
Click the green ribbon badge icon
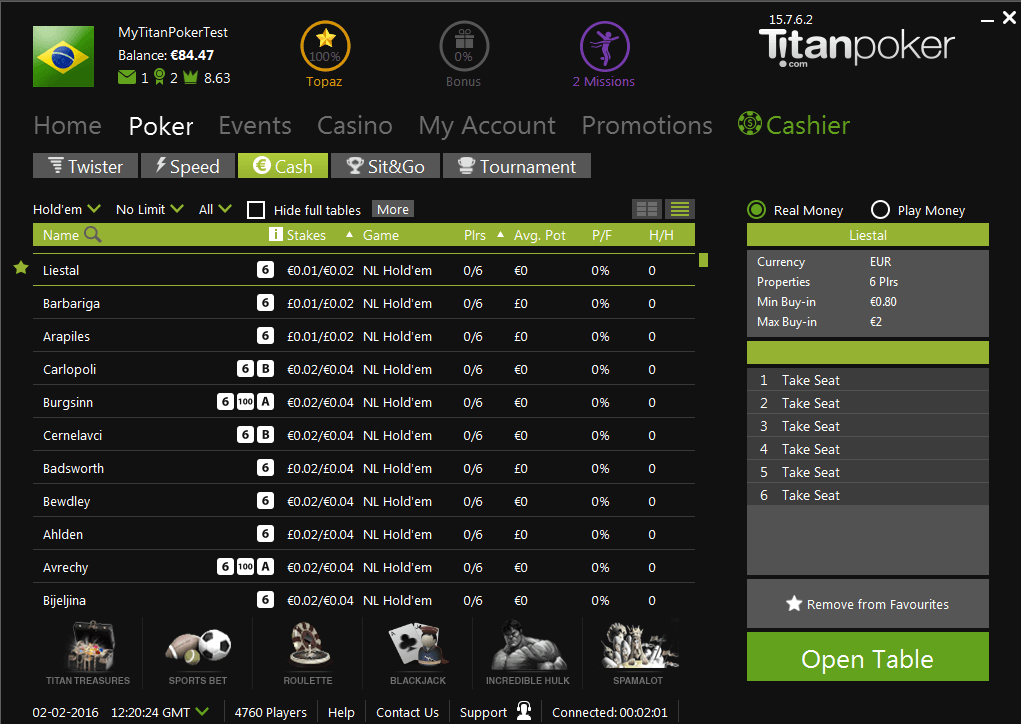159,77
